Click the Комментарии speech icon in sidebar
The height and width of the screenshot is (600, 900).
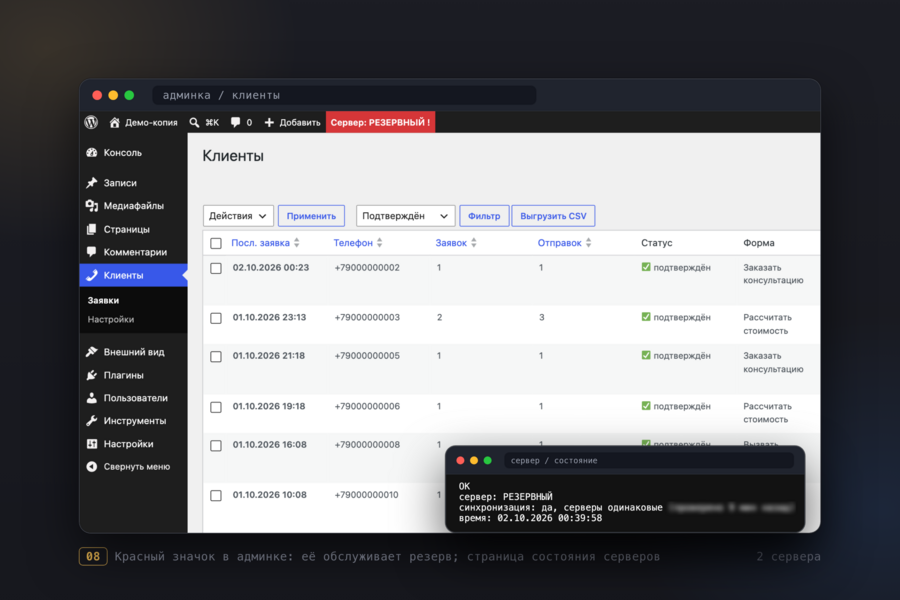click(92, 251)
